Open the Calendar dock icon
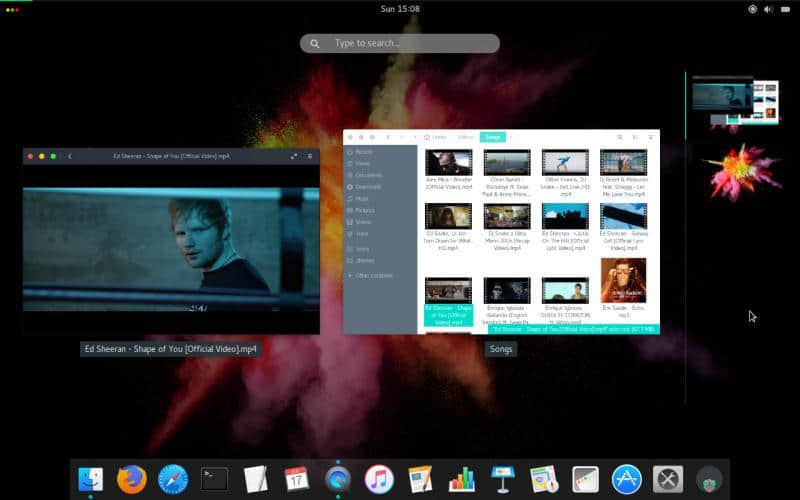 pyautogui.click(x=296, y=479)
